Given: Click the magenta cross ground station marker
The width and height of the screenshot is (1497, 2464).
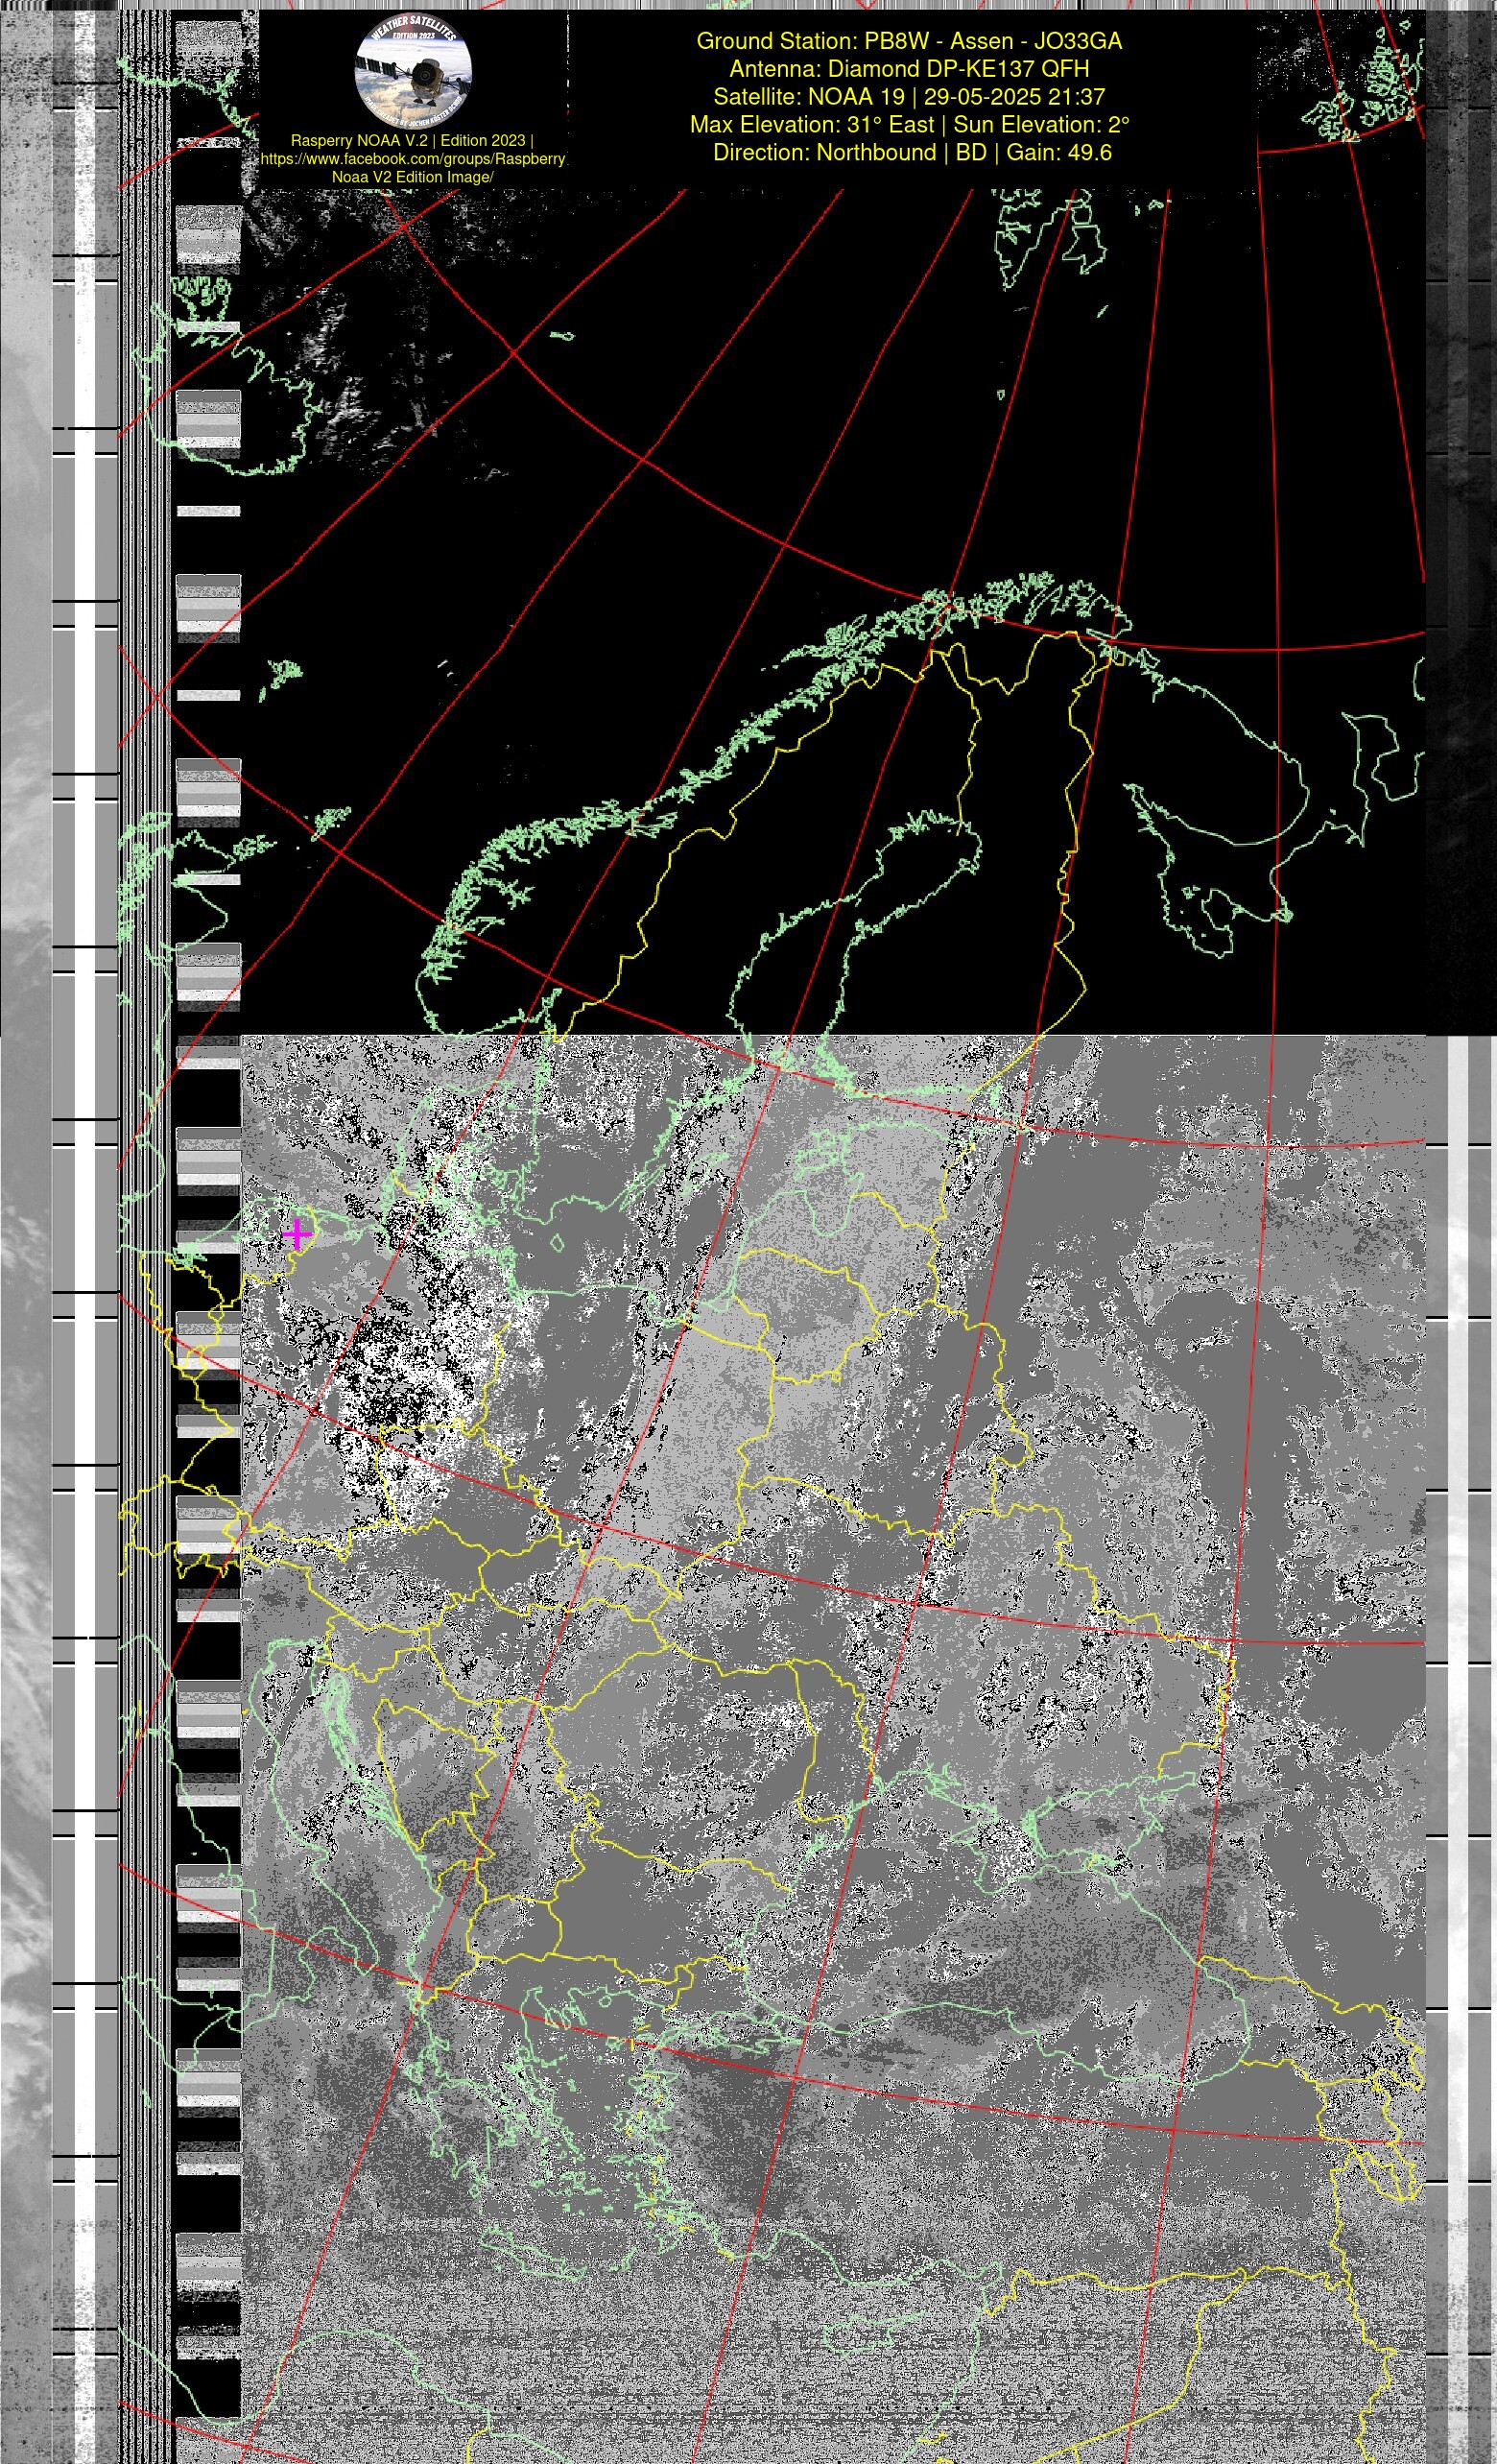Looking at the screenshot, I should click(296, 1235).
